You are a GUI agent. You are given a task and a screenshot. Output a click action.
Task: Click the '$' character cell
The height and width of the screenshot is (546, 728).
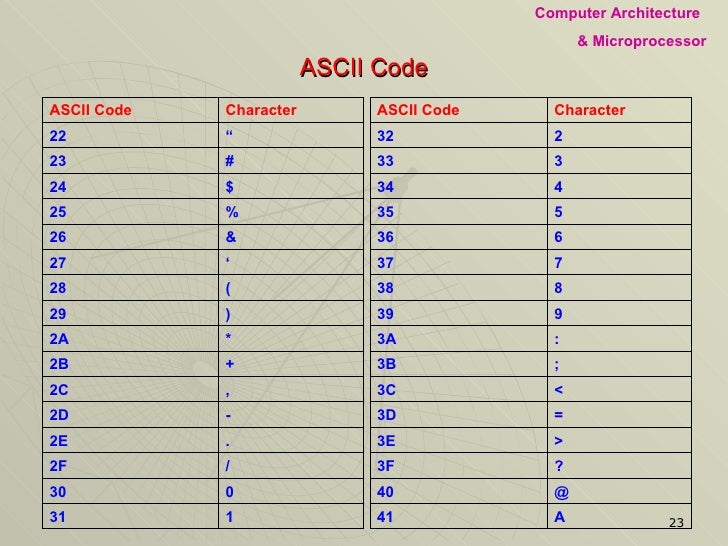291,186
